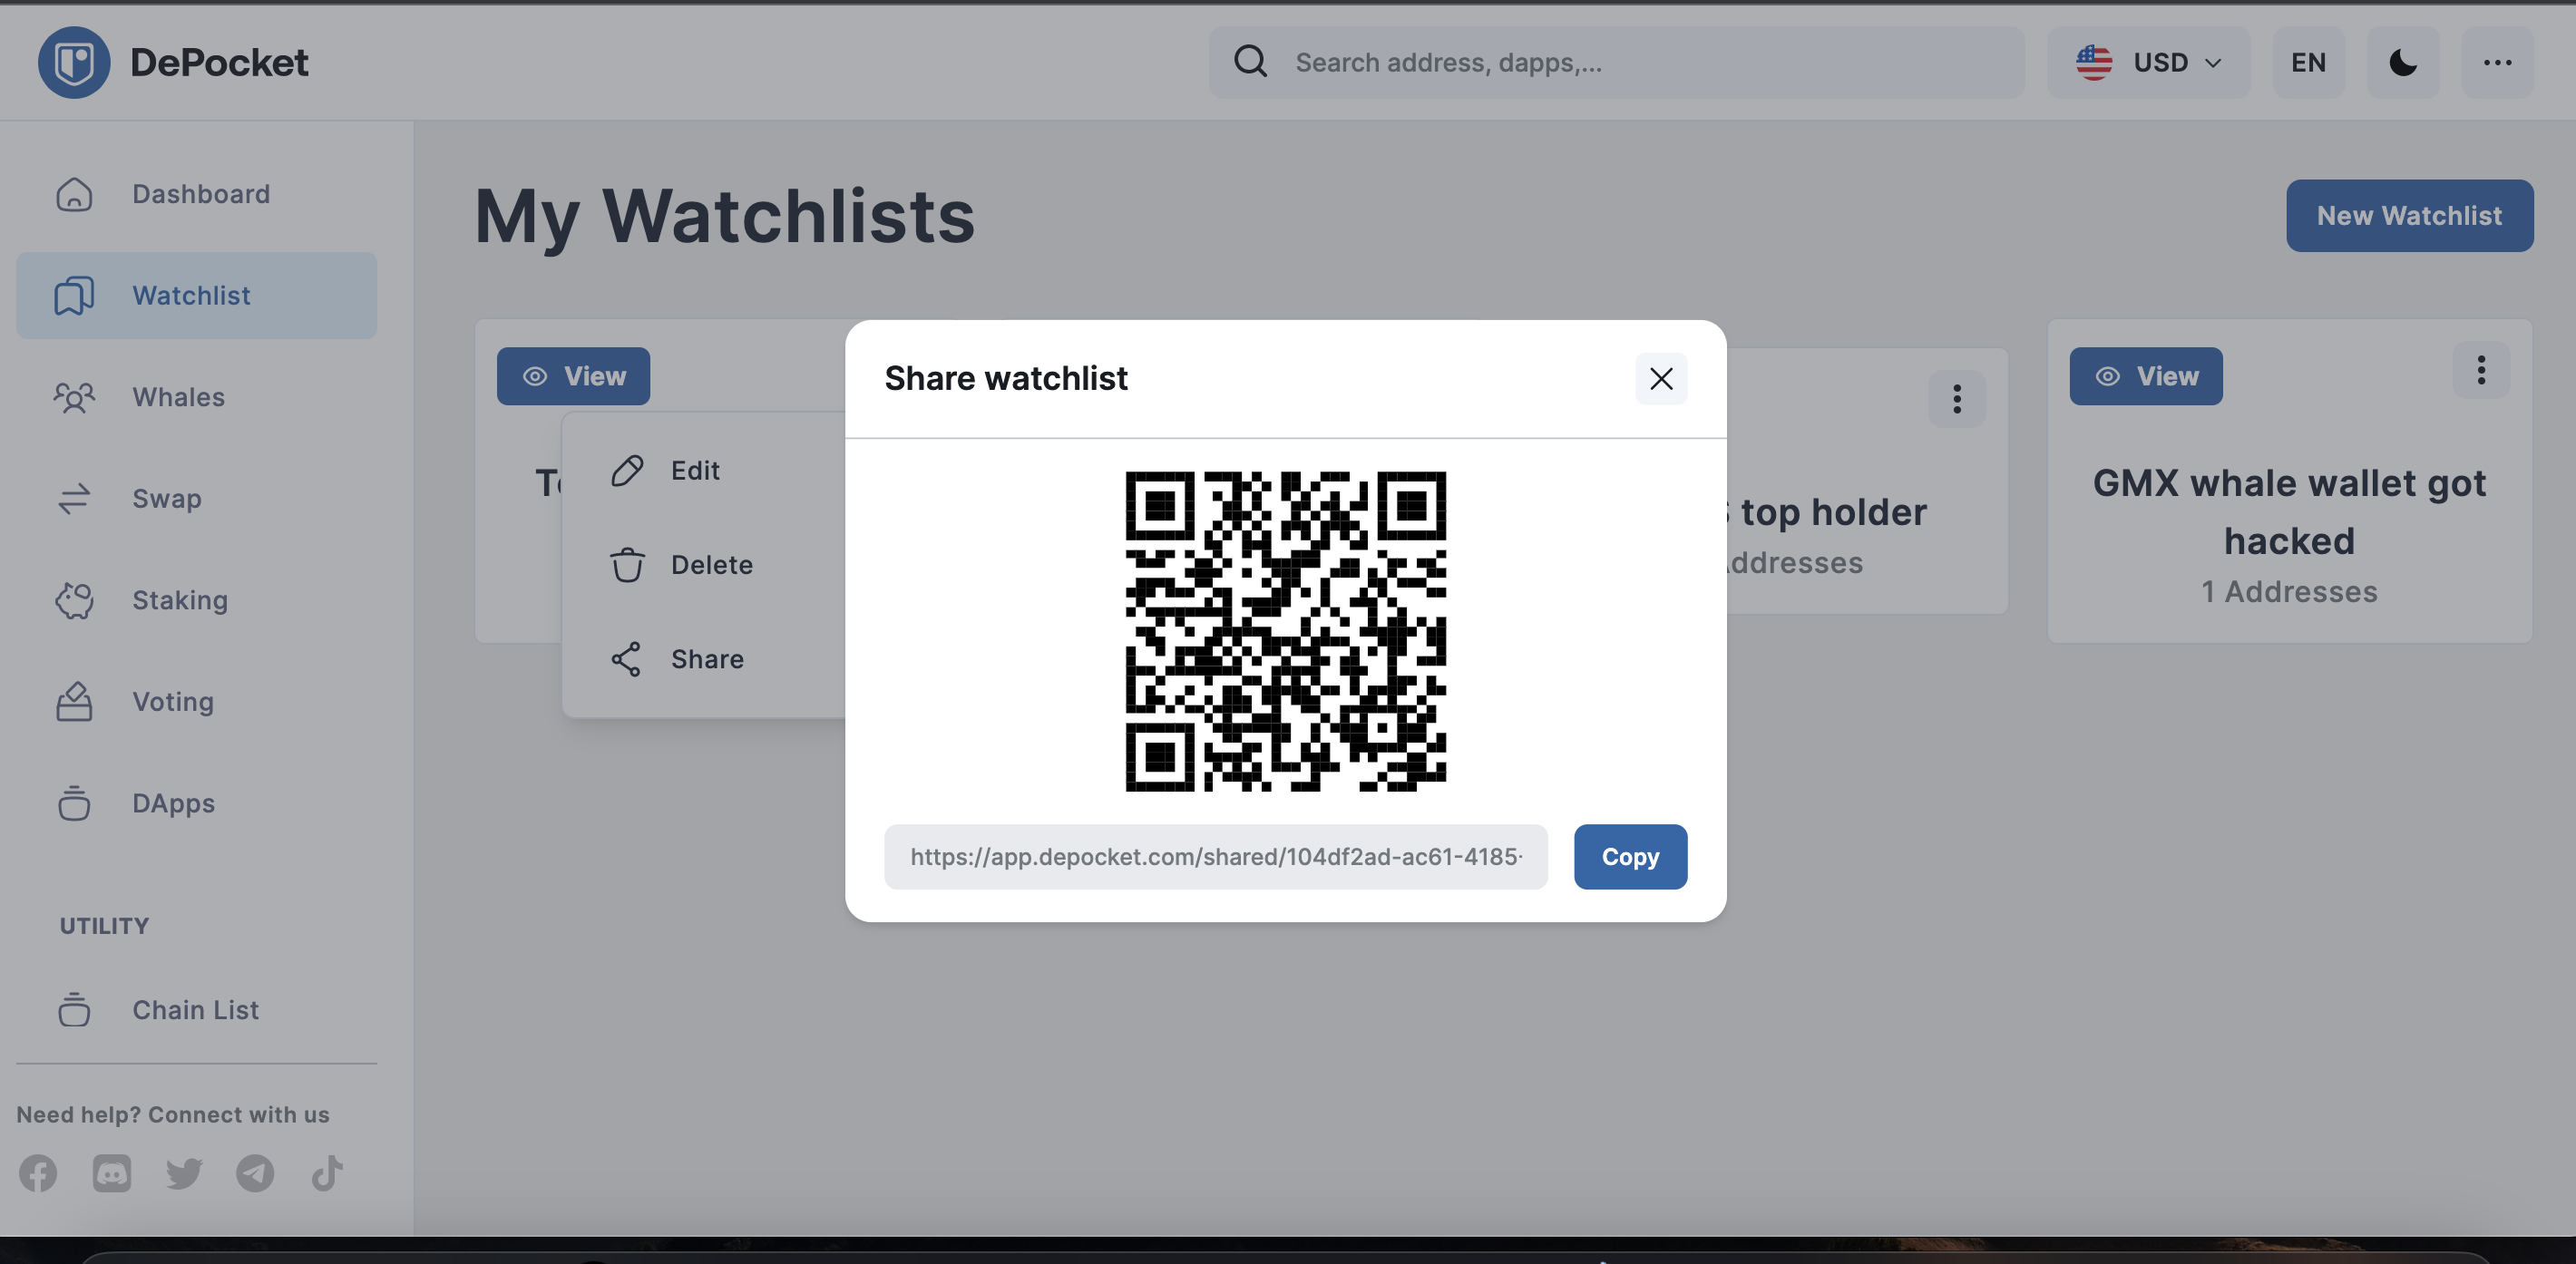Open the TikTok social link
The image size is (2576, 1264).
pos(327,1173)
